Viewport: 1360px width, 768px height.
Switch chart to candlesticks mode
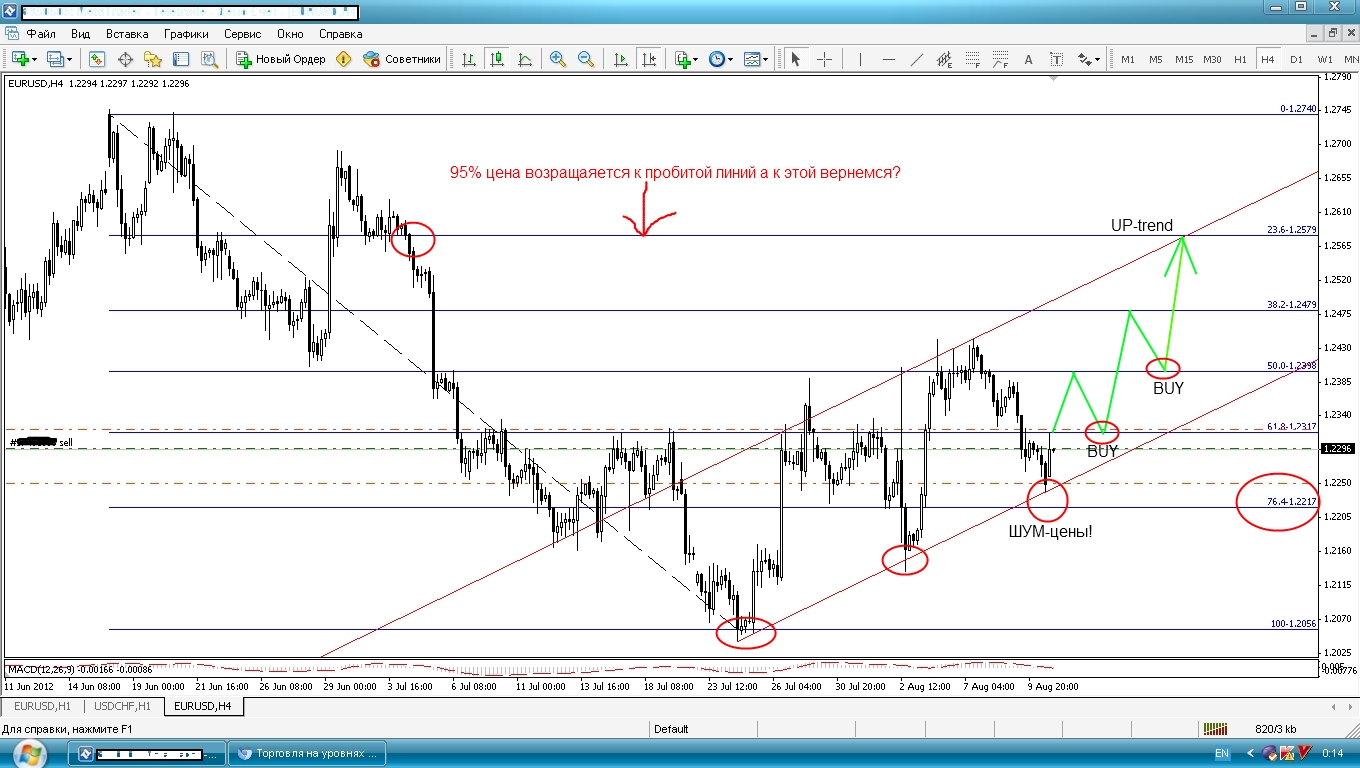point(496,59)
